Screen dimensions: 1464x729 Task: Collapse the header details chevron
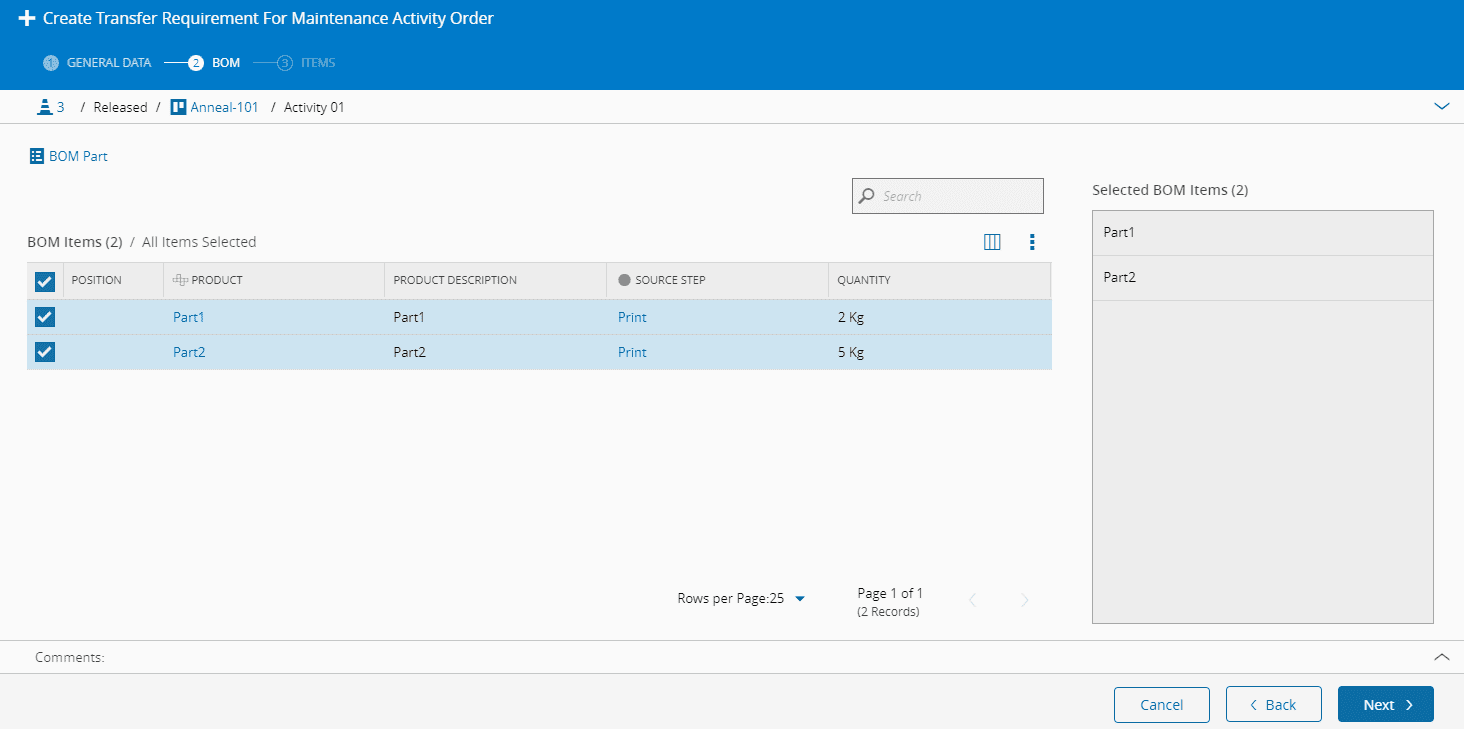click(x=1441, y=106)
